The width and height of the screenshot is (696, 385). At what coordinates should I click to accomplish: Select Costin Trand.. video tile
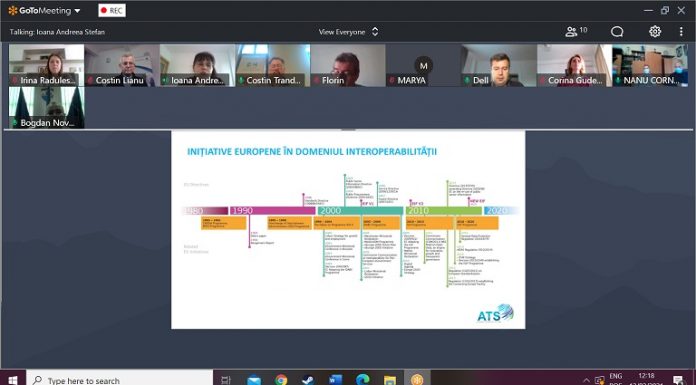pos(273,65)
